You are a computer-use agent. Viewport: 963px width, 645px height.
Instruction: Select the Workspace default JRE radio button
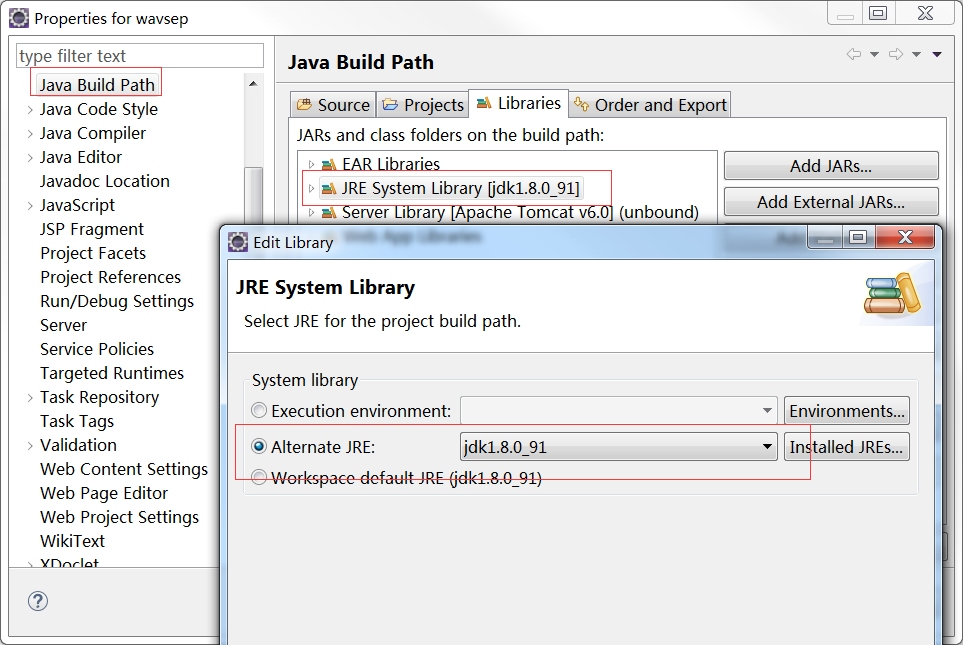point(259,477)
